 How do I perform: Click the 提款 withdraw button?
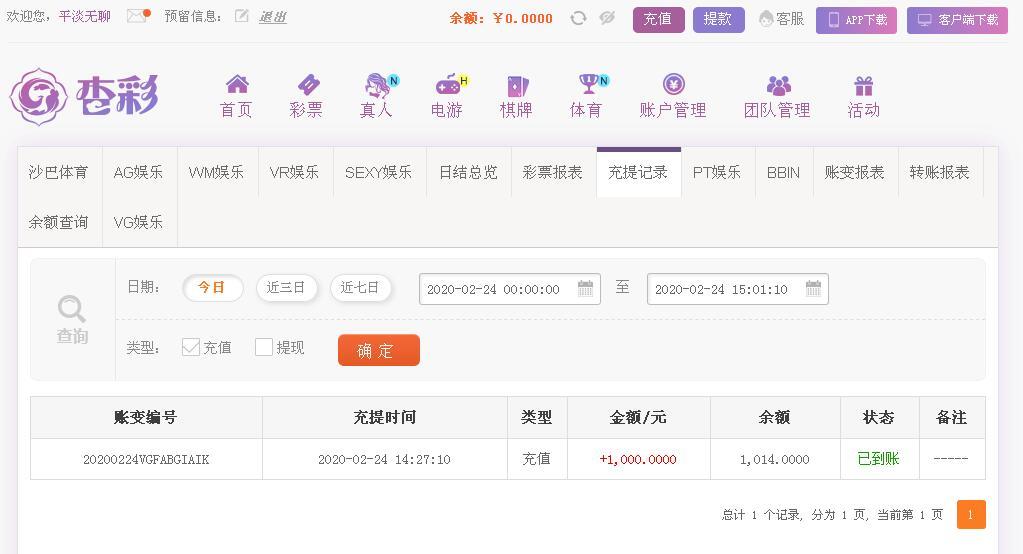tap(718, 20)
